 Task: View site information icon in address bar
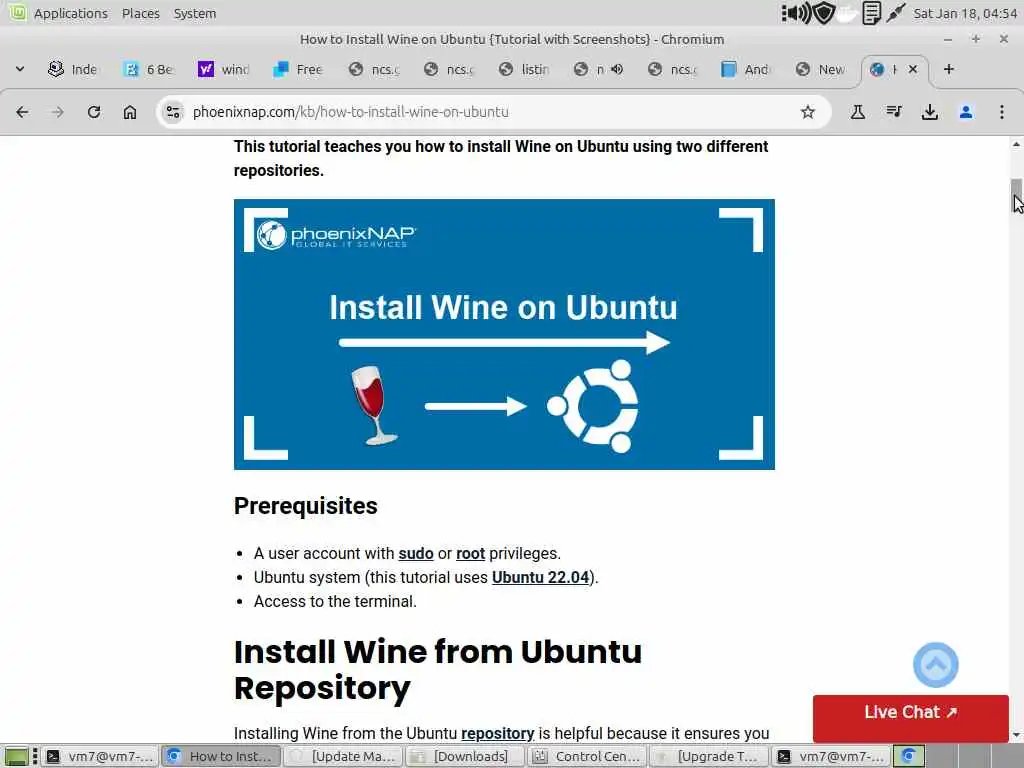click(x=173, y=112)
